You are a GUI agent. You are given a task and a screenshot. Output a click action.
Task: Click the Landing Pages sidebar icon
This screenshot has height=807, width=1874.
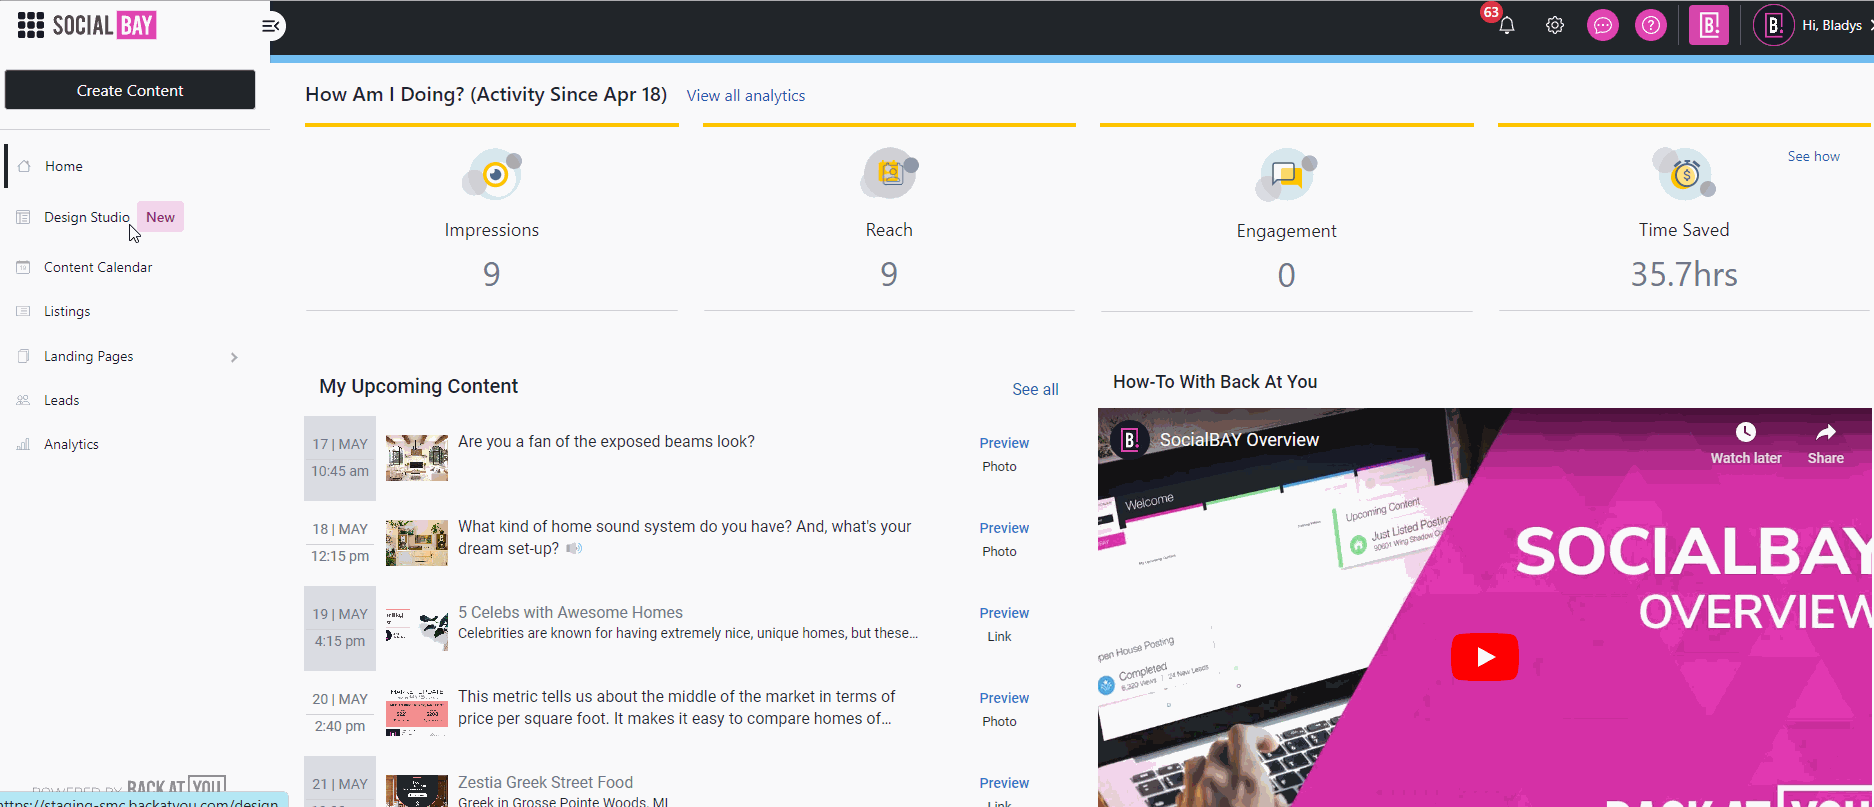click(x=23, y=356)
